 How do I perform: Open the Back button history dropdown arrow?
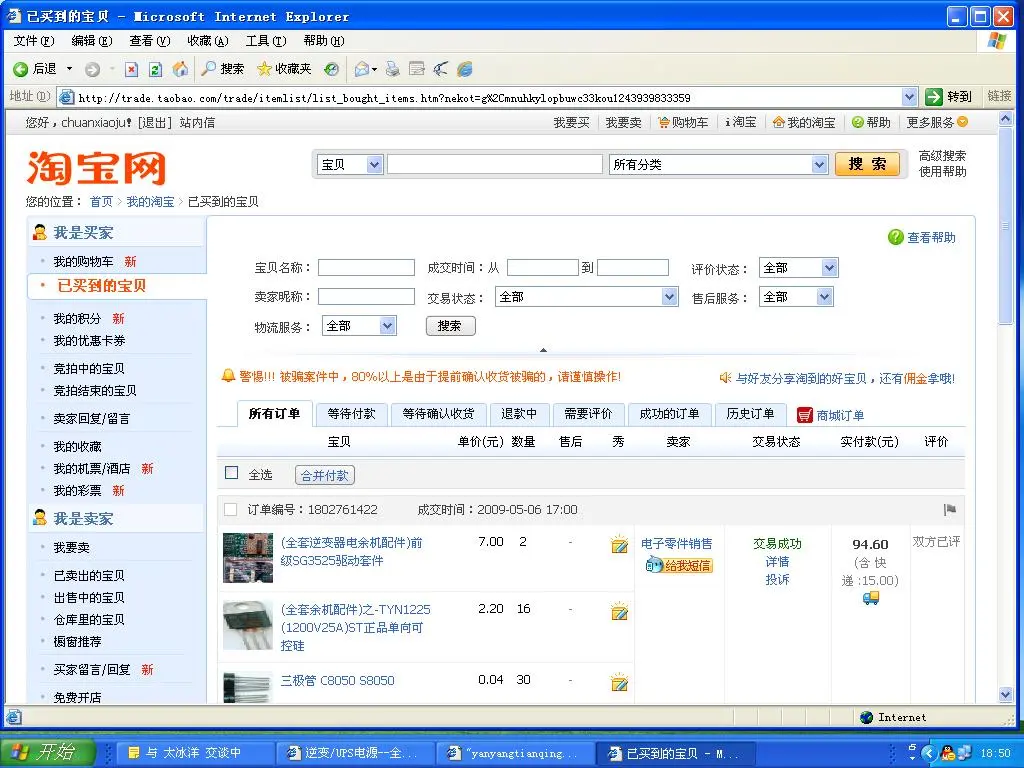[69, 69]
